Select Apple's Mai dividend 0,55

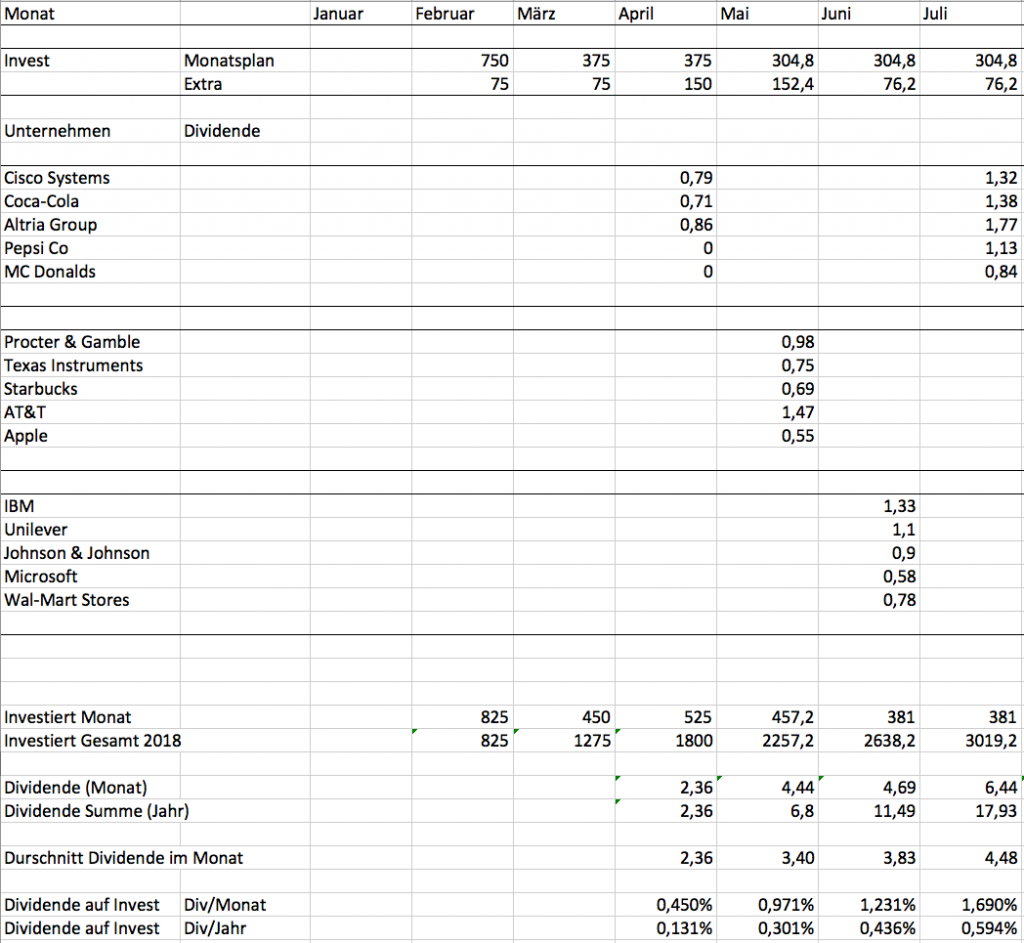pyautogui.click(x=798, y=436)
